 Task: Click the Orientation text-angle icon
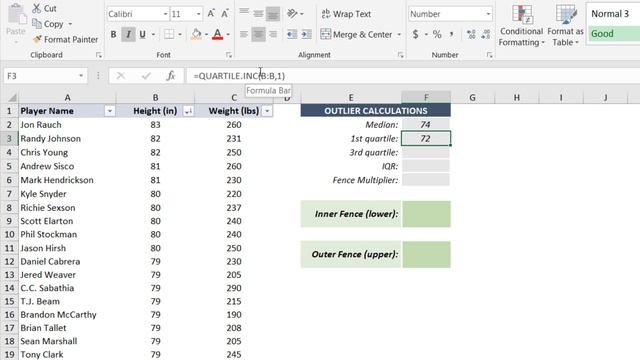[x=292, y=13]
